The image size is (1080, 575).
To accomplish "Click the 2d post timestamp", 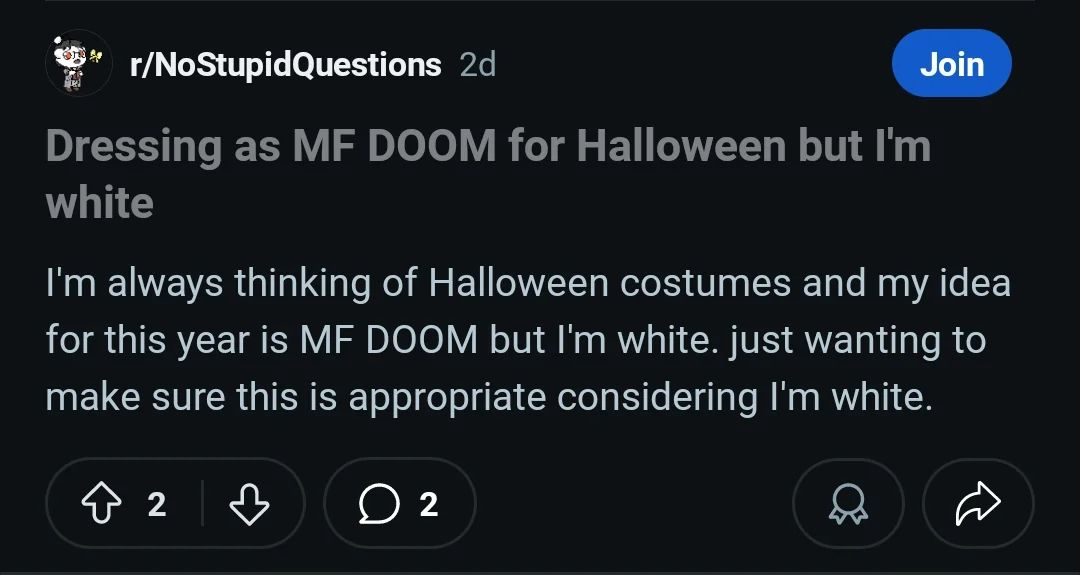I will 477,65.
